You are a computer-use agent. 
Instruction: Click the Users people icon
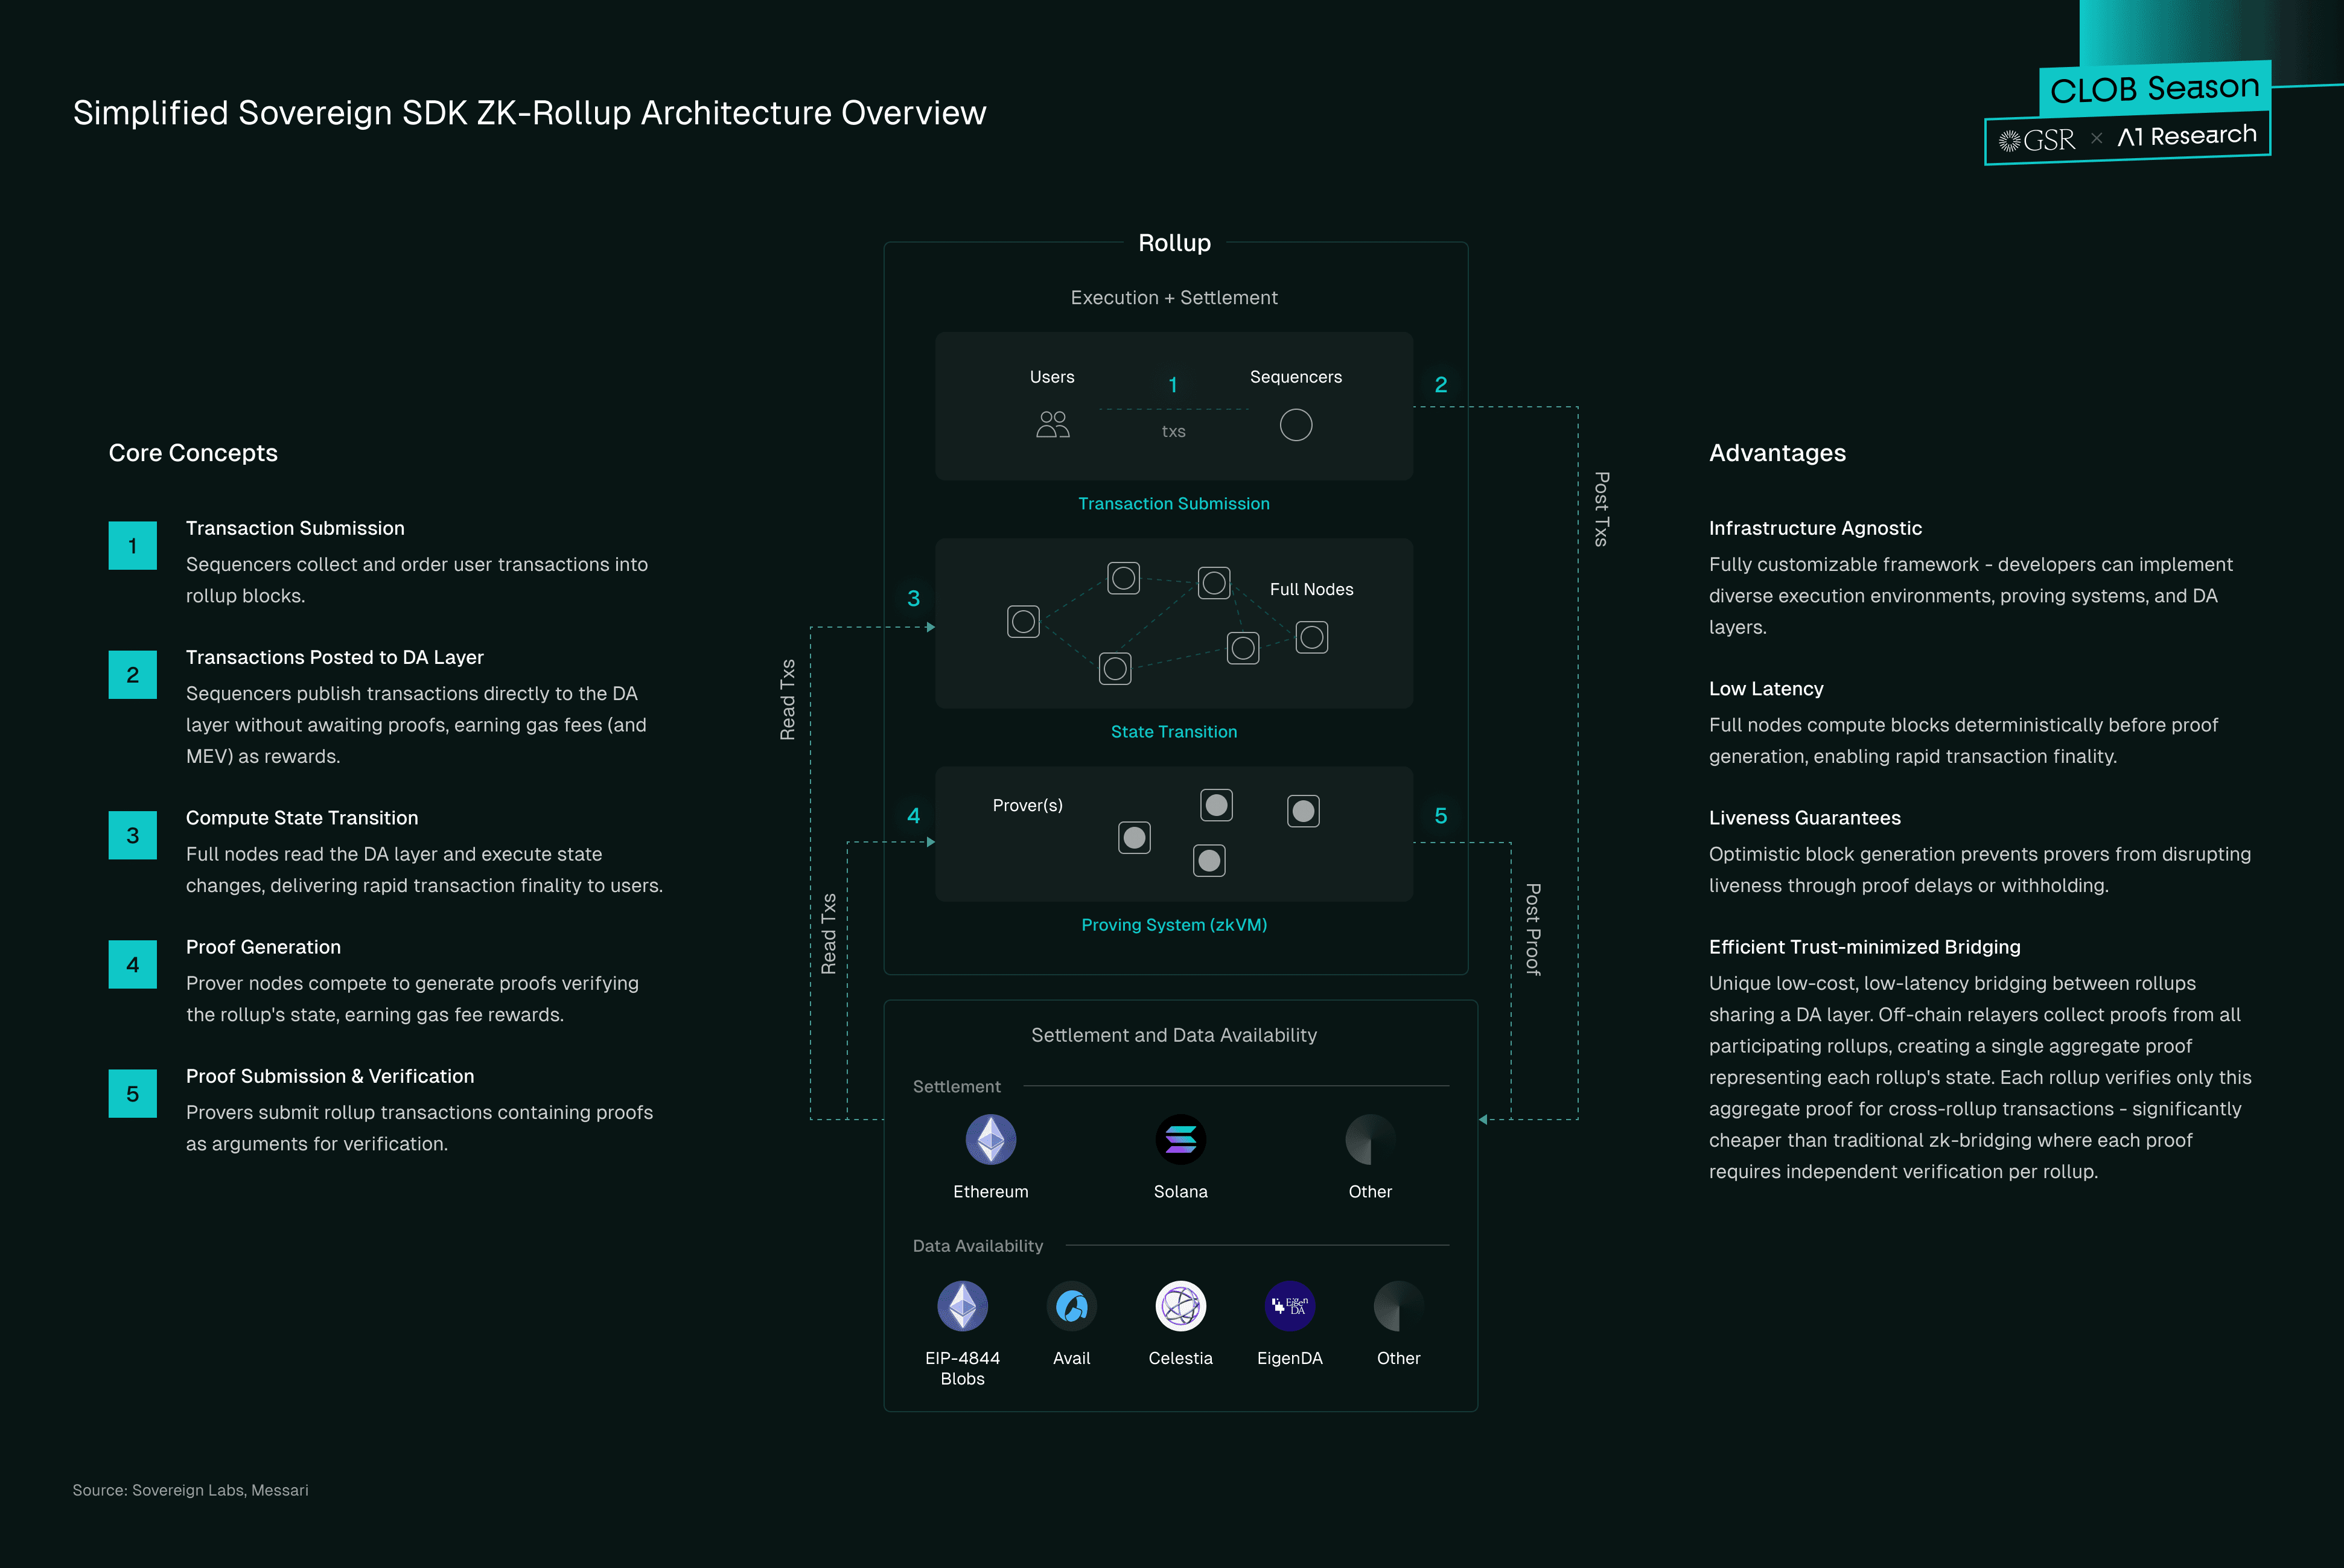click(1053, 424)
